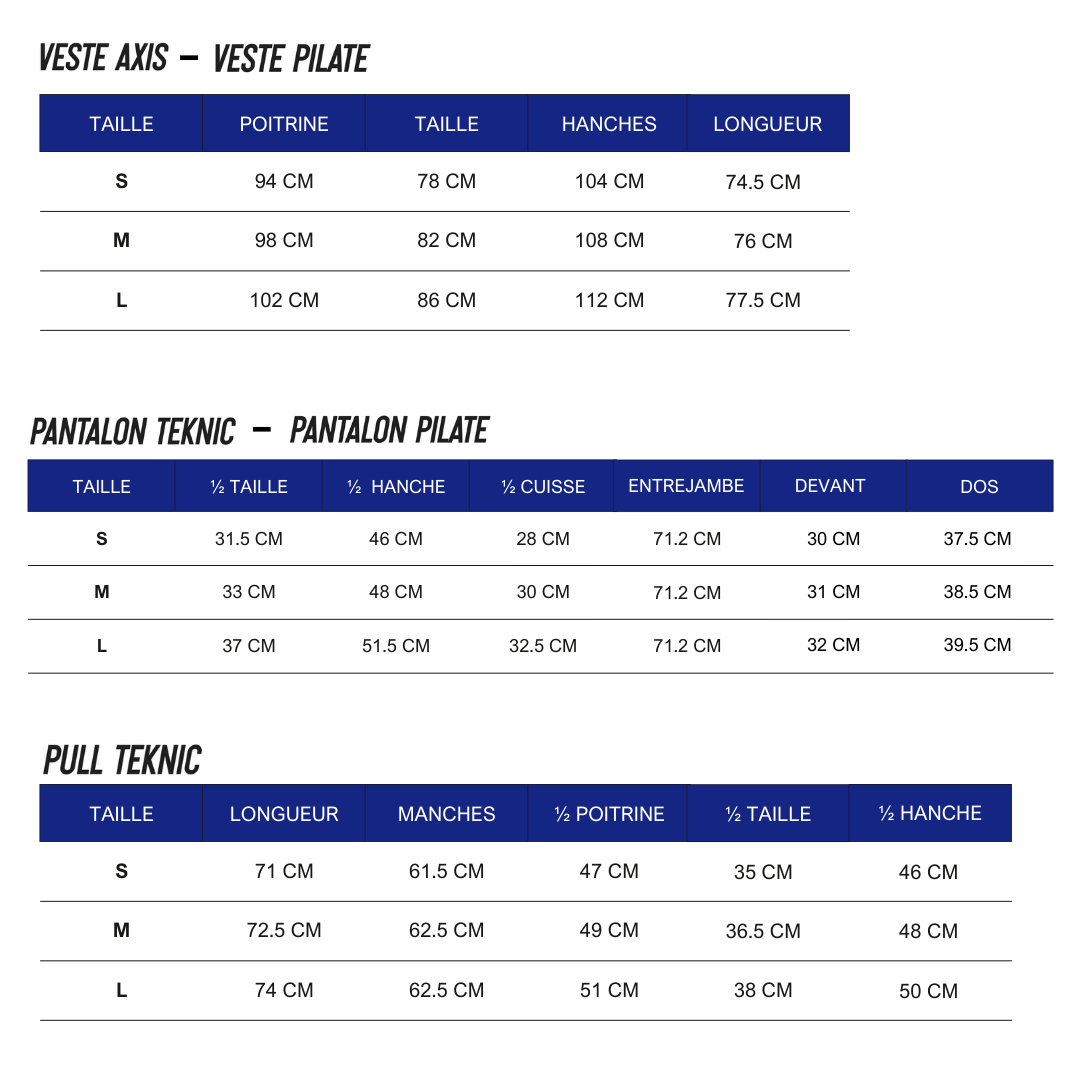
Task: Click the 37.5 CM dos measurement
Action: [x=977, y=539]
